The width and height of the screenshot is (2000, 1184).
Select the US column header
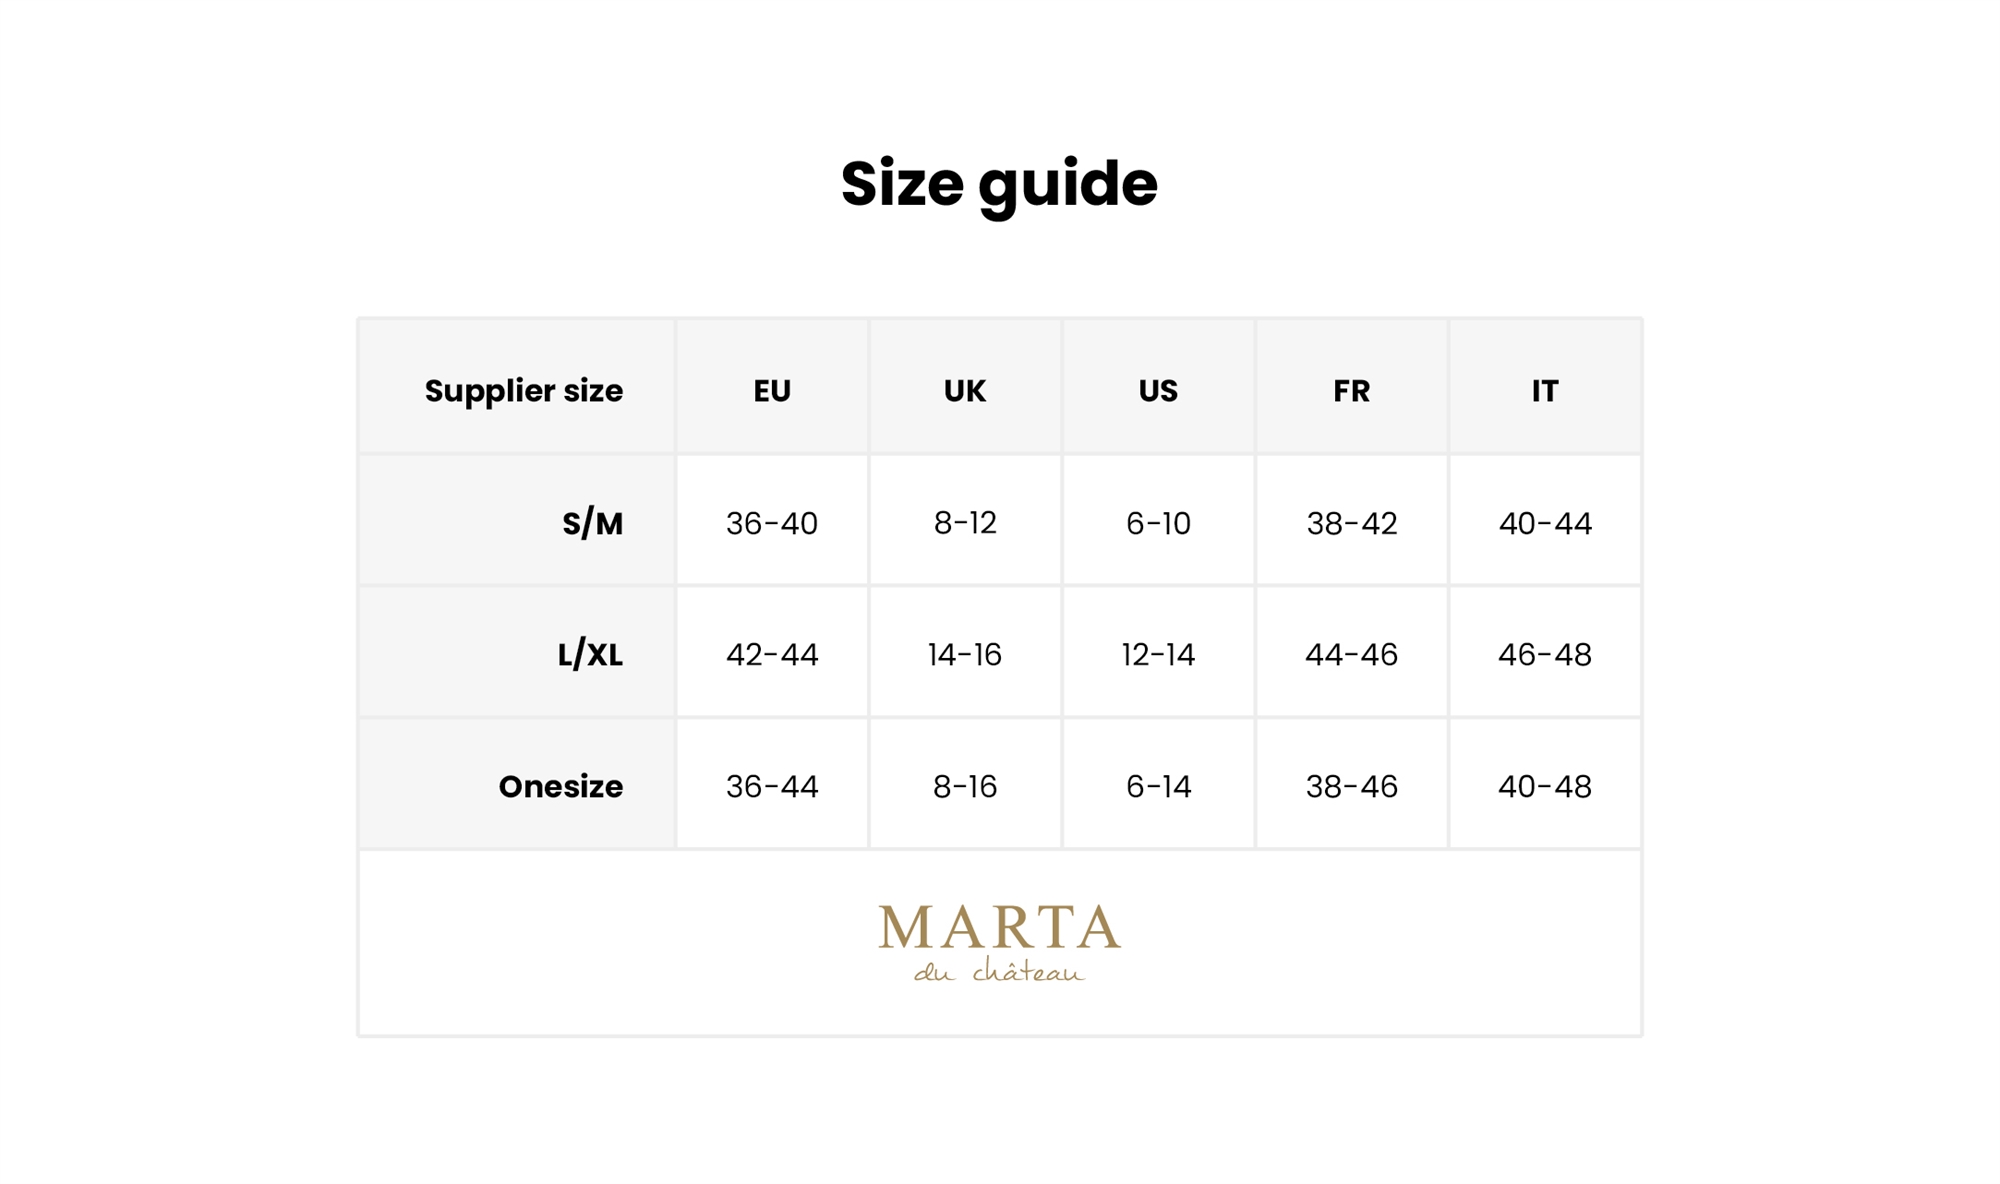(1158, 390)
